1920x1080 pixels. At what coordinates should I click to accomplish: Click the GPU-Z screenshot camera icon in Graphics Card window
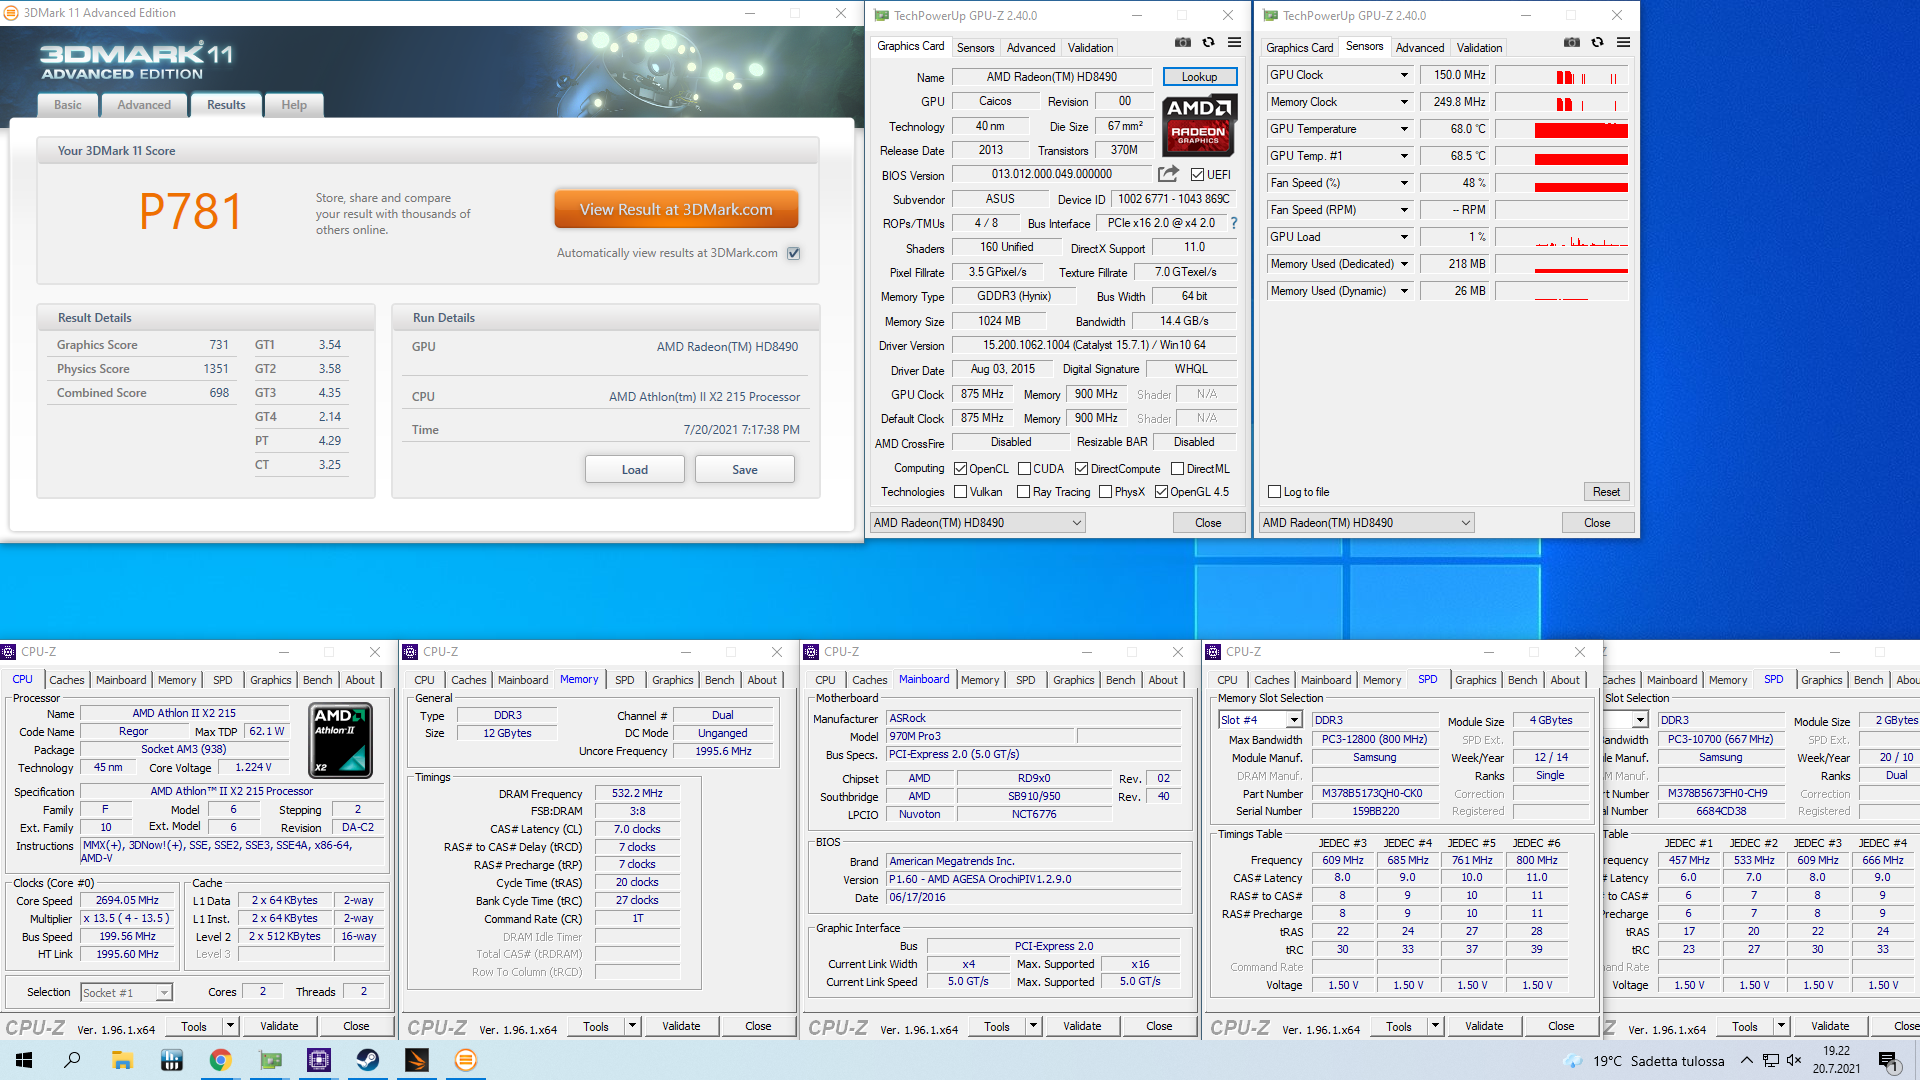(x=1183, y=43)
